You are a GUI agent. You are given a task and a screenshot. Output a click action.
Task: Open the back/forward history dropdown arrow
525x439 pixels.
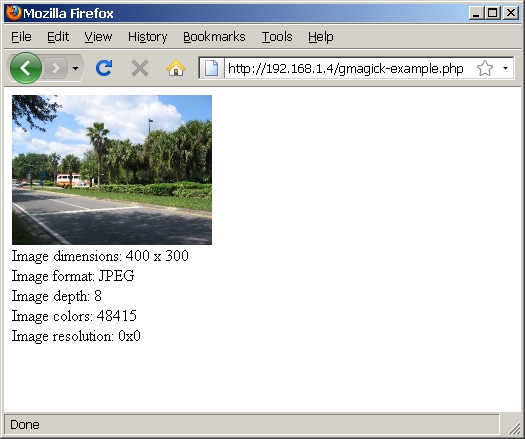point(76,69)
